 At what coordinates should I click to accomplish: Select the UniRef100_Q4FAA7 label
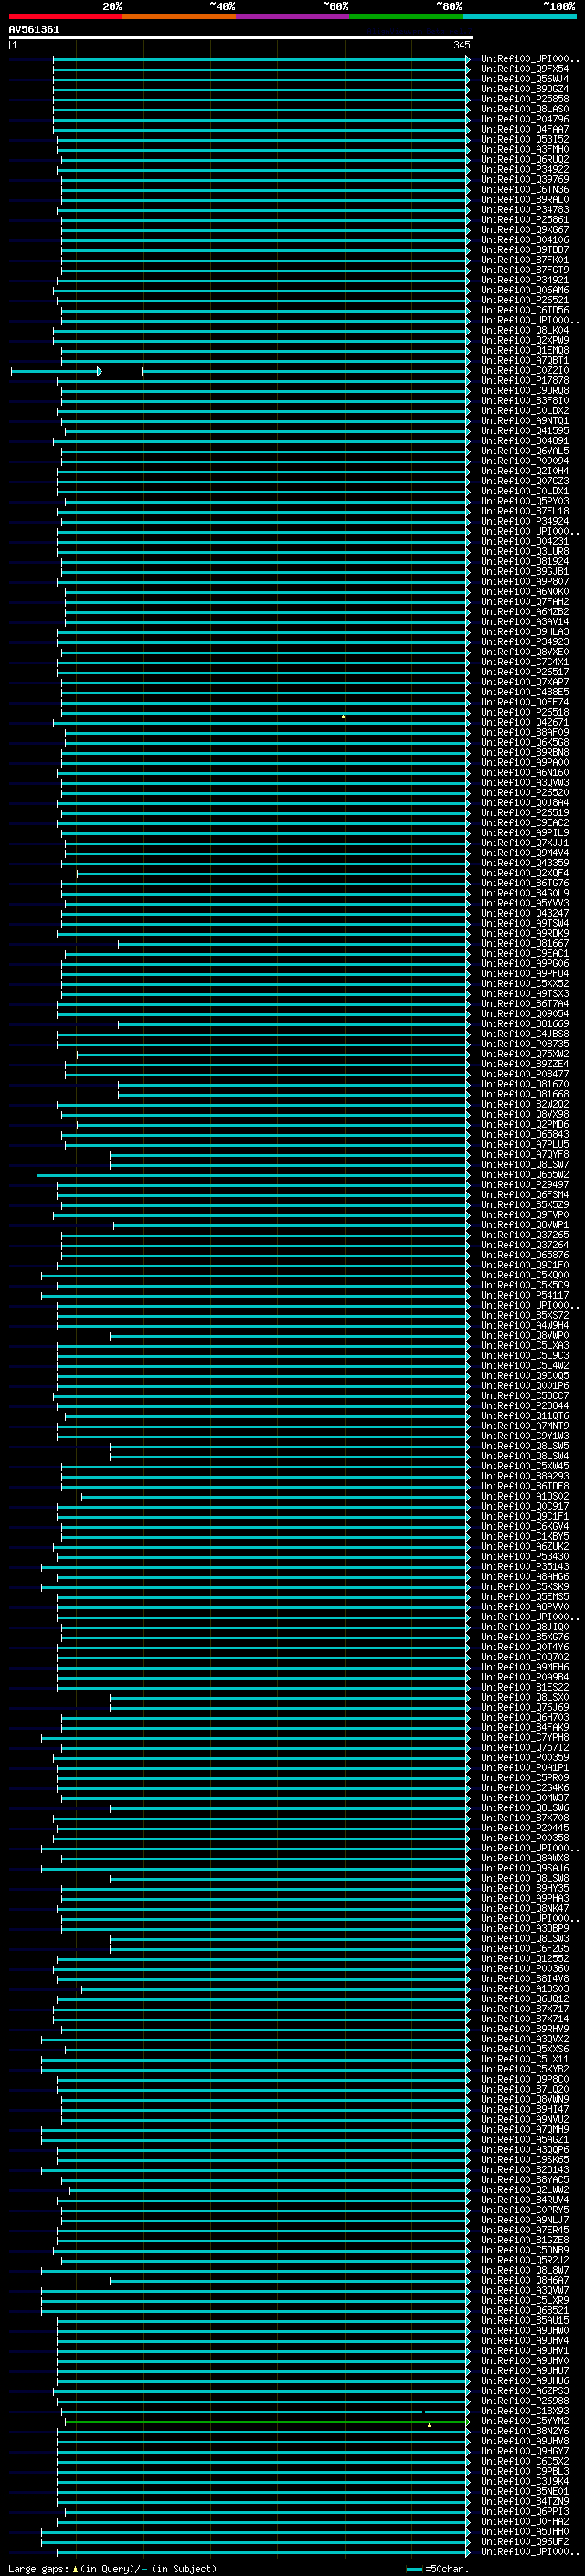[x=525, y=129]
